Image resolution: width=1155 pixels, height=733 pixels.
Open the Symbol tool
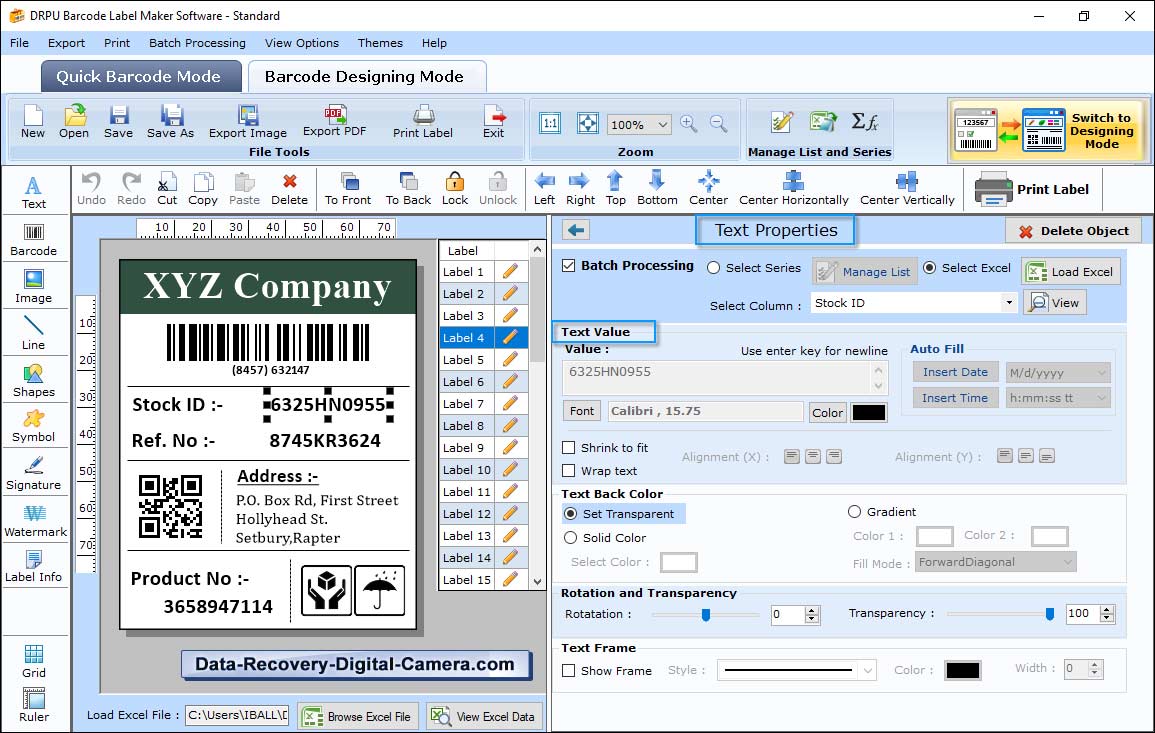tap(33, 426)
